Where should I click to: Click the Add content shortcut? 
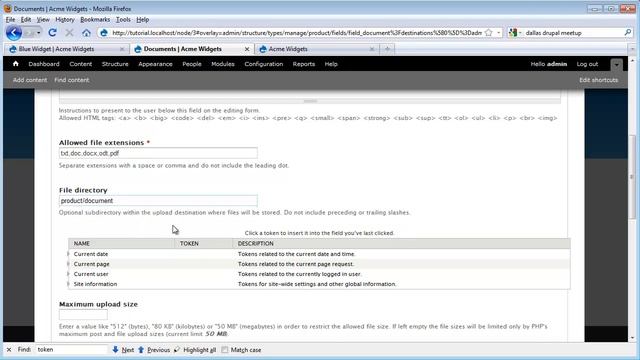(x=30, y=80)
